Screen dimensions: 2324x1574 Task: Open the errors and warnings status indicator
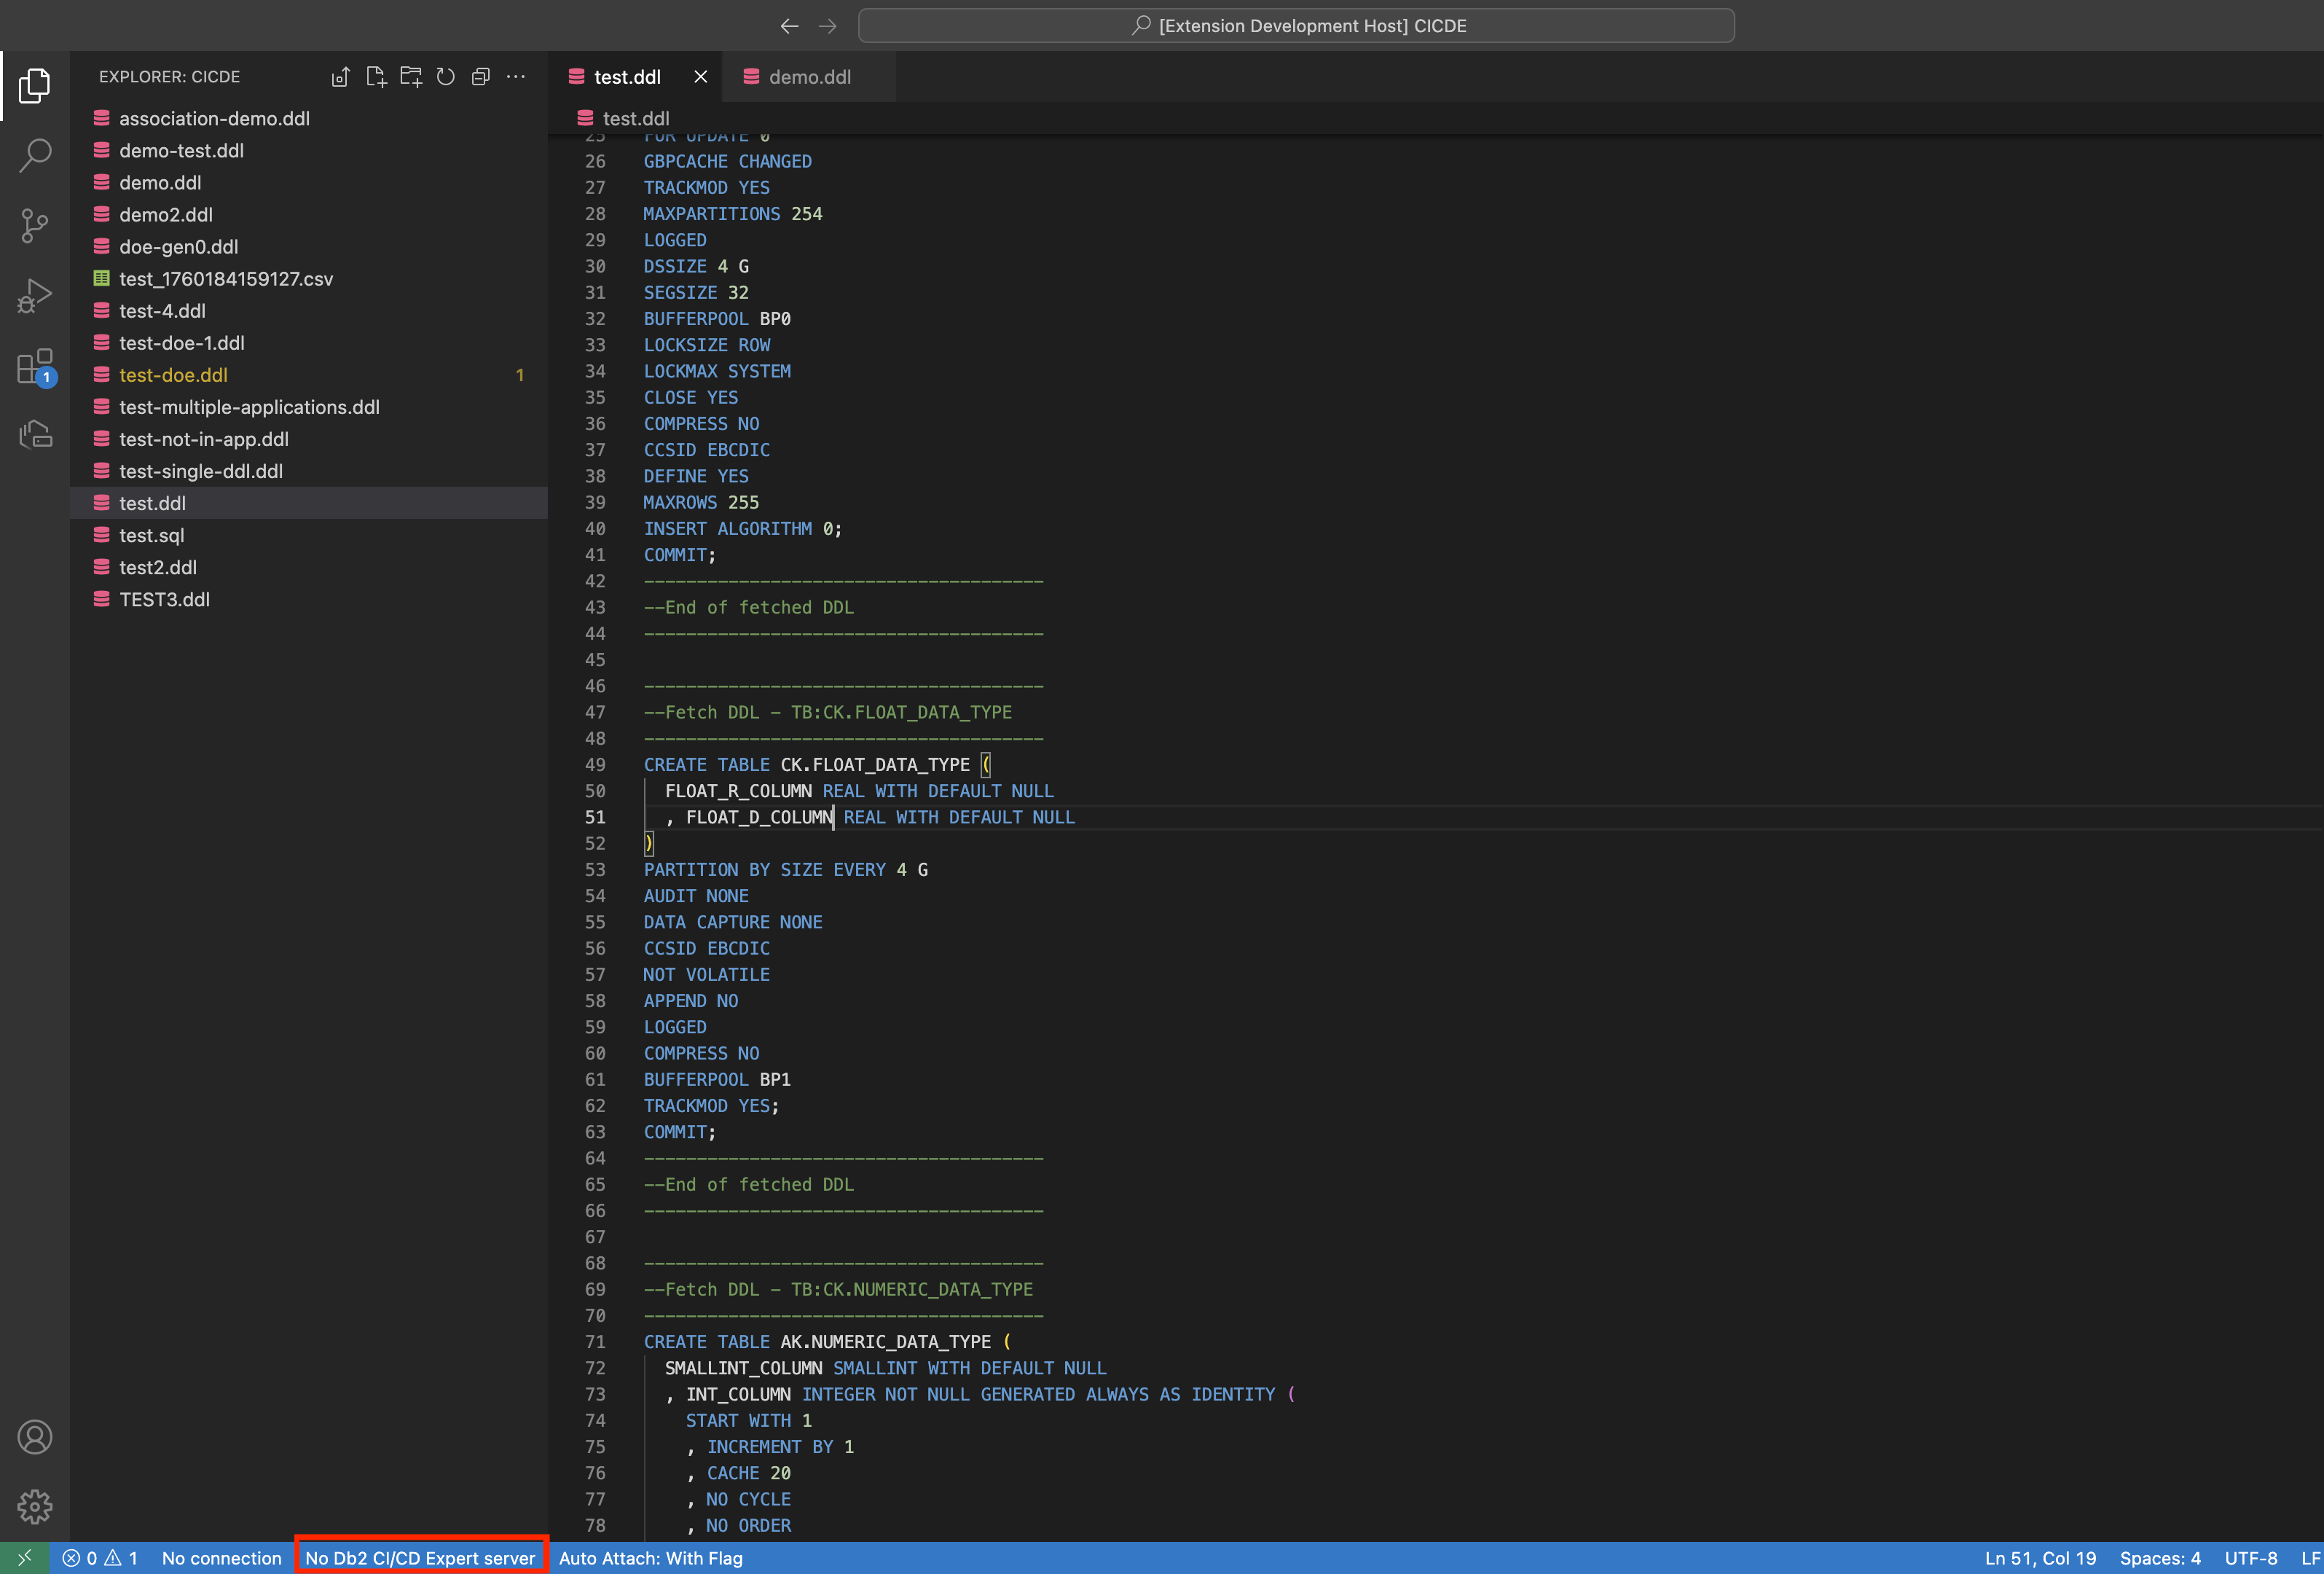pyautogui.click(x=100, y=1558)
